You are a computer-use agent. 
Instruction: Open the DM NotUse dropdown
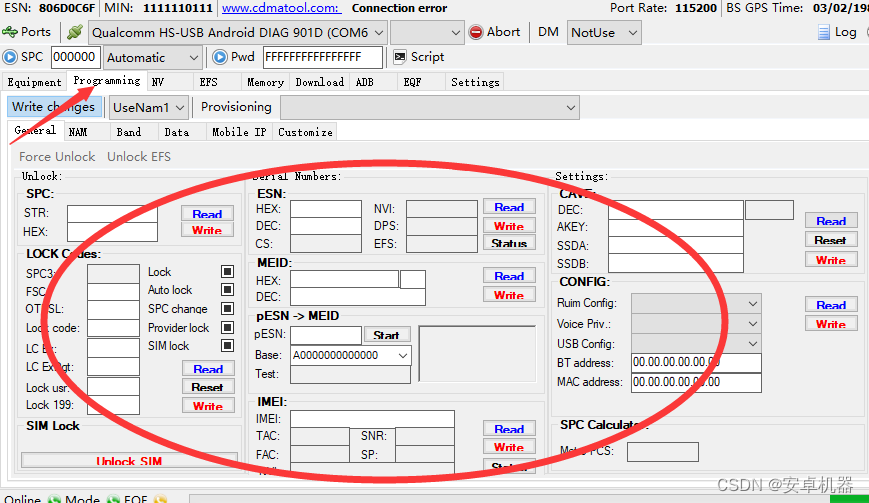point(604,33)
